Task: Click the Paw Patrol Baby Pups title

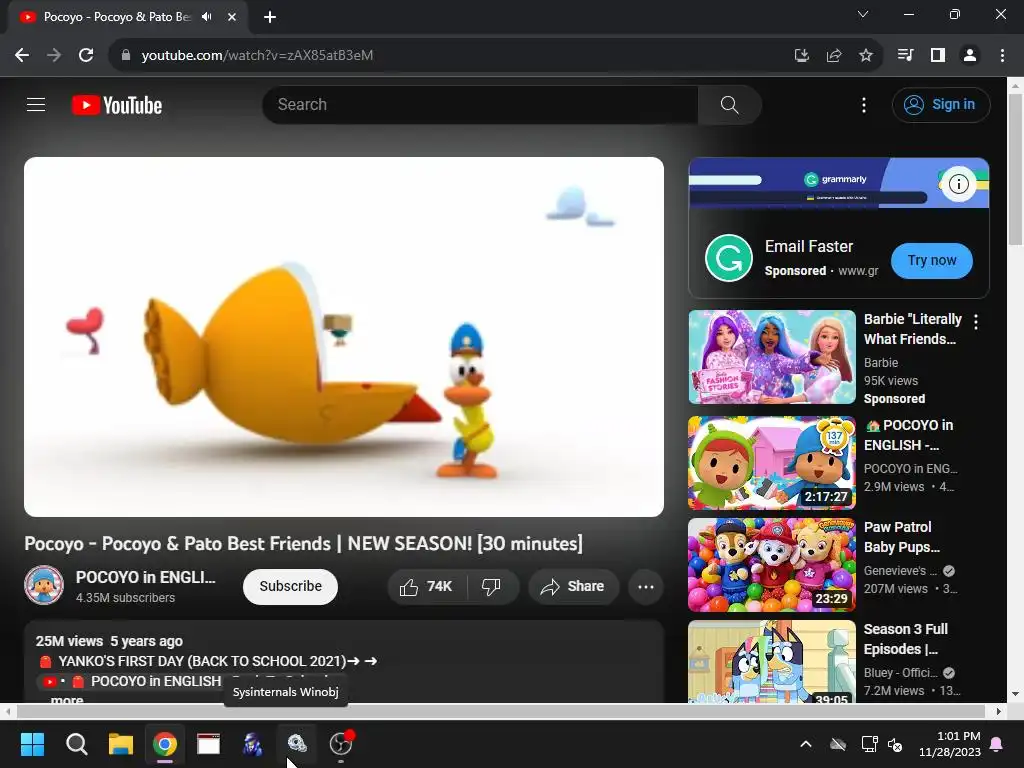Action: (902, 537)
